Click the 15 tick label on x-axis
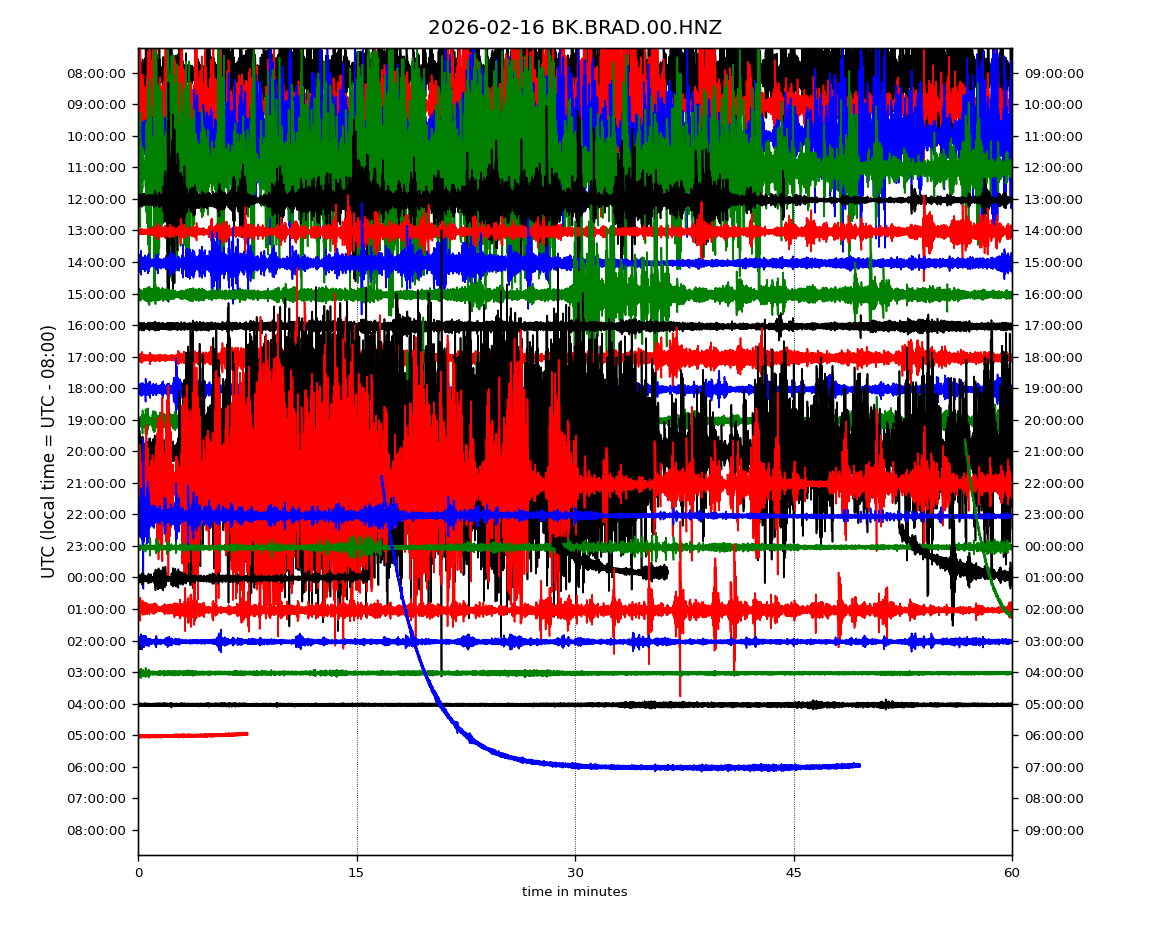This screenshot has height=950, width=1150. pyautogui.click(x=356, y=873)
